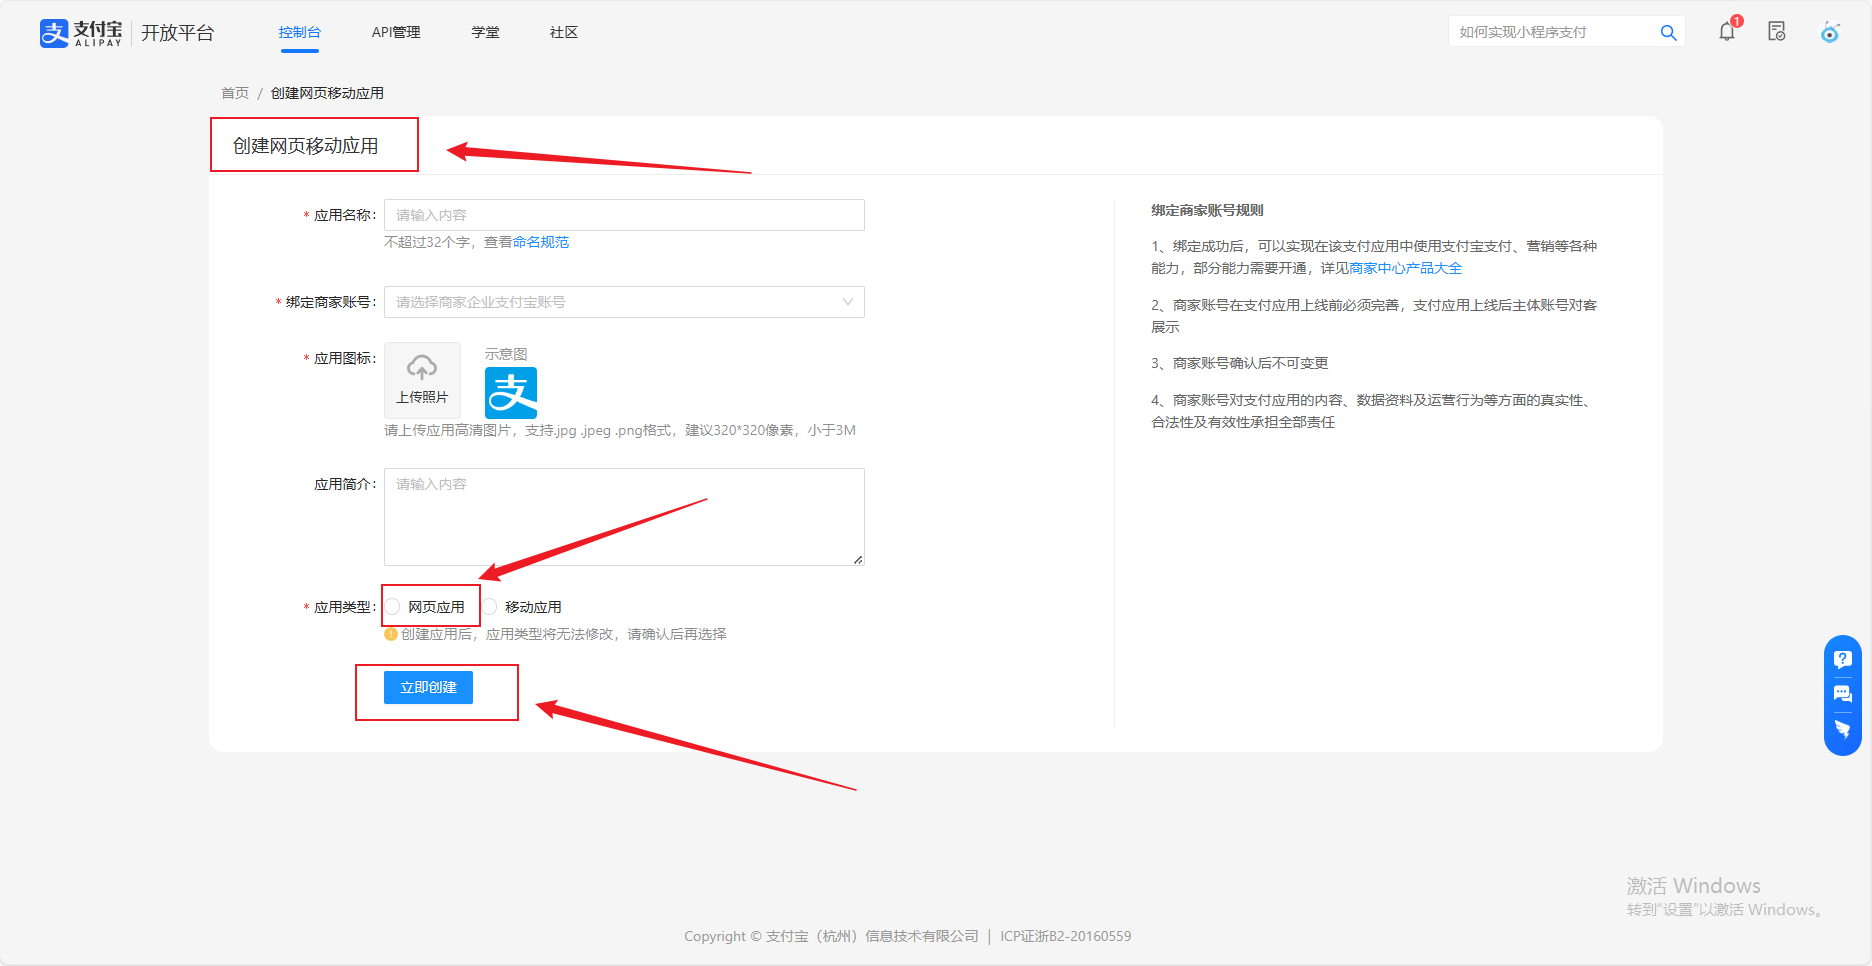This screenshot has width=1872, height=966.
Task: Go to the 学堂 tab
Action: (x=485, y=33)
